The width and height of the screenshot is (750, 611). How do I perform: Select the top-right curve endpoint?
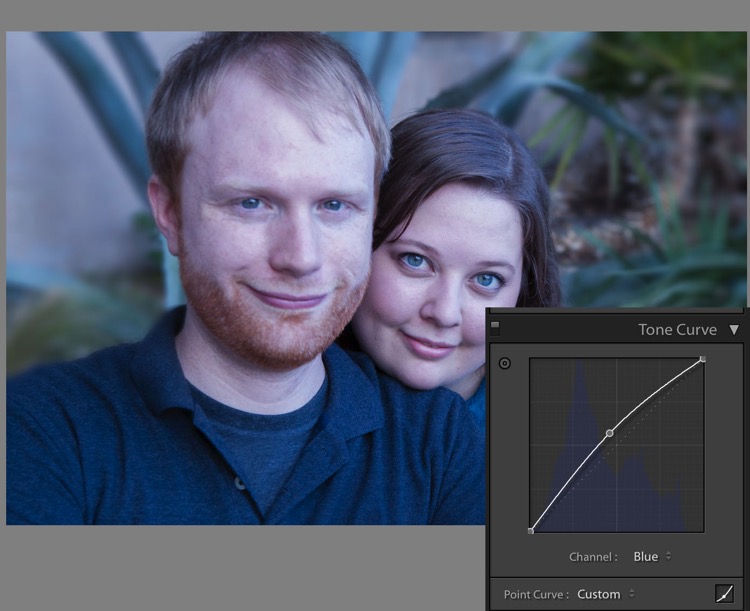(x=703, y=359)
